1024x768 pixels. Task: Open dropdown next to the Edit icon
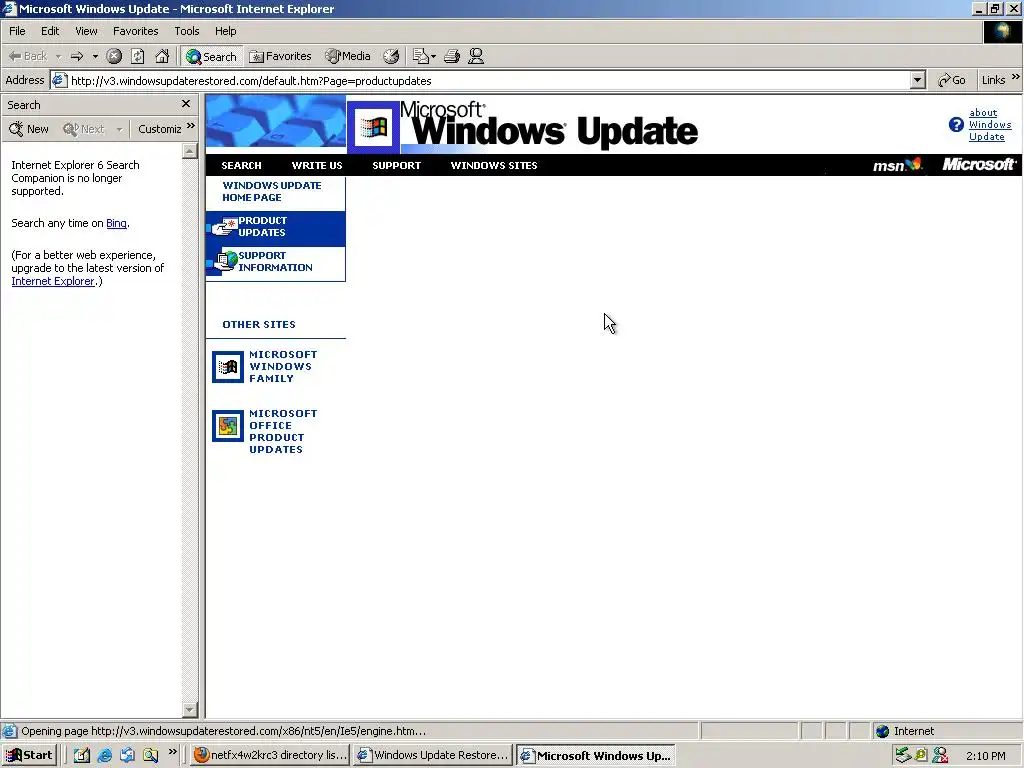(x=434, y=57)
